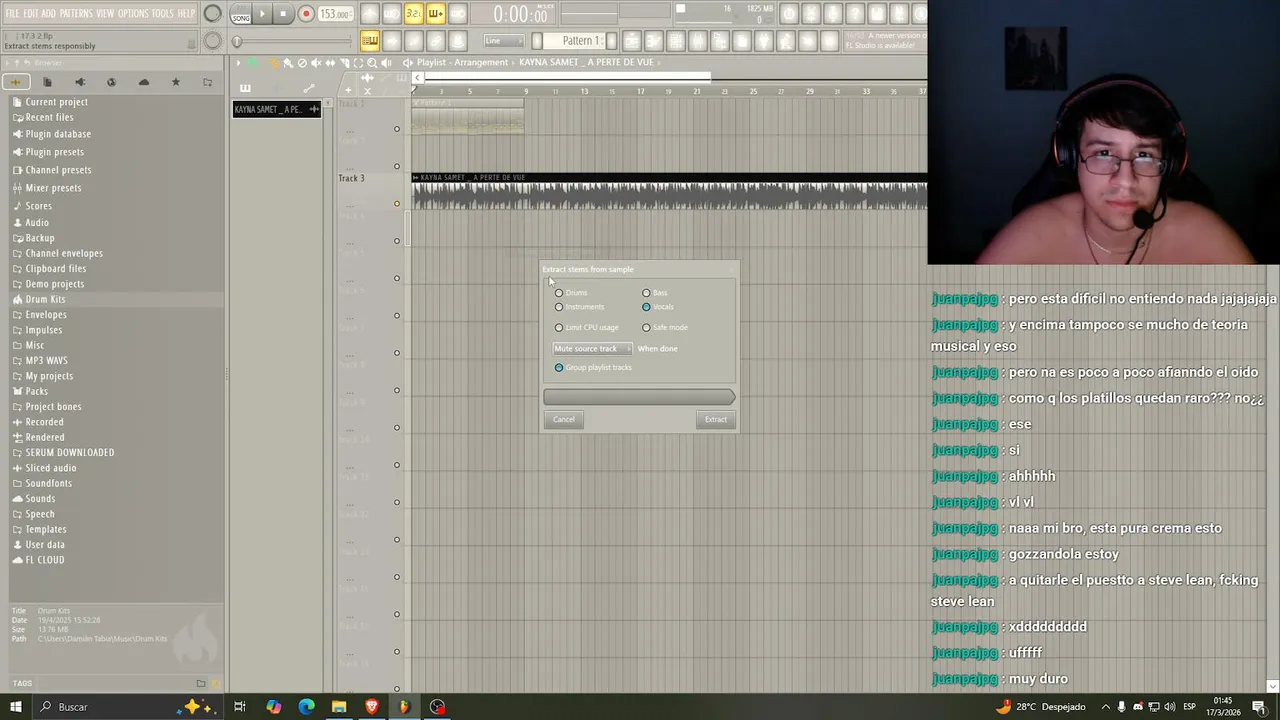Open Microsoft Edge from taskbar

pos(306,707)
